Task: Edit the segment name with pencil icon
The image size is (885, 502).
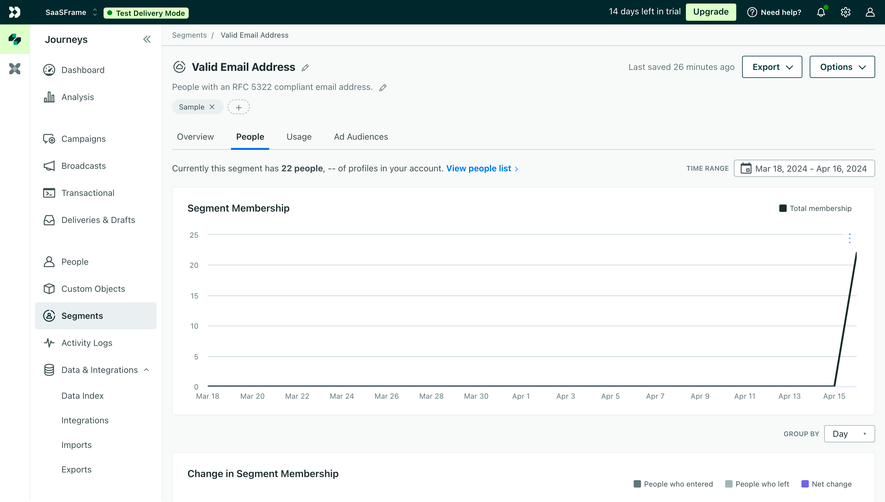Action: click(305, 68)
